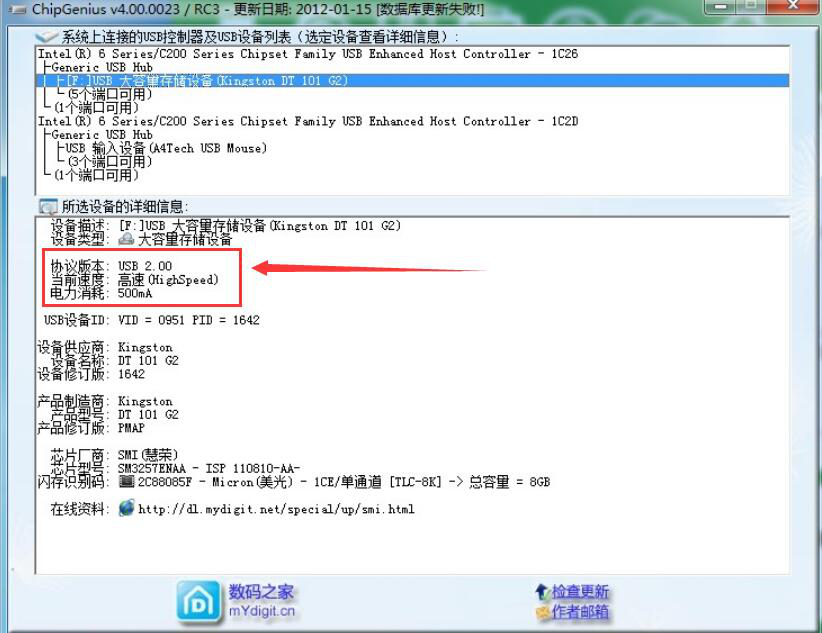Select the 5个端口可用 row
822x633 pixels.
(110, 94)
